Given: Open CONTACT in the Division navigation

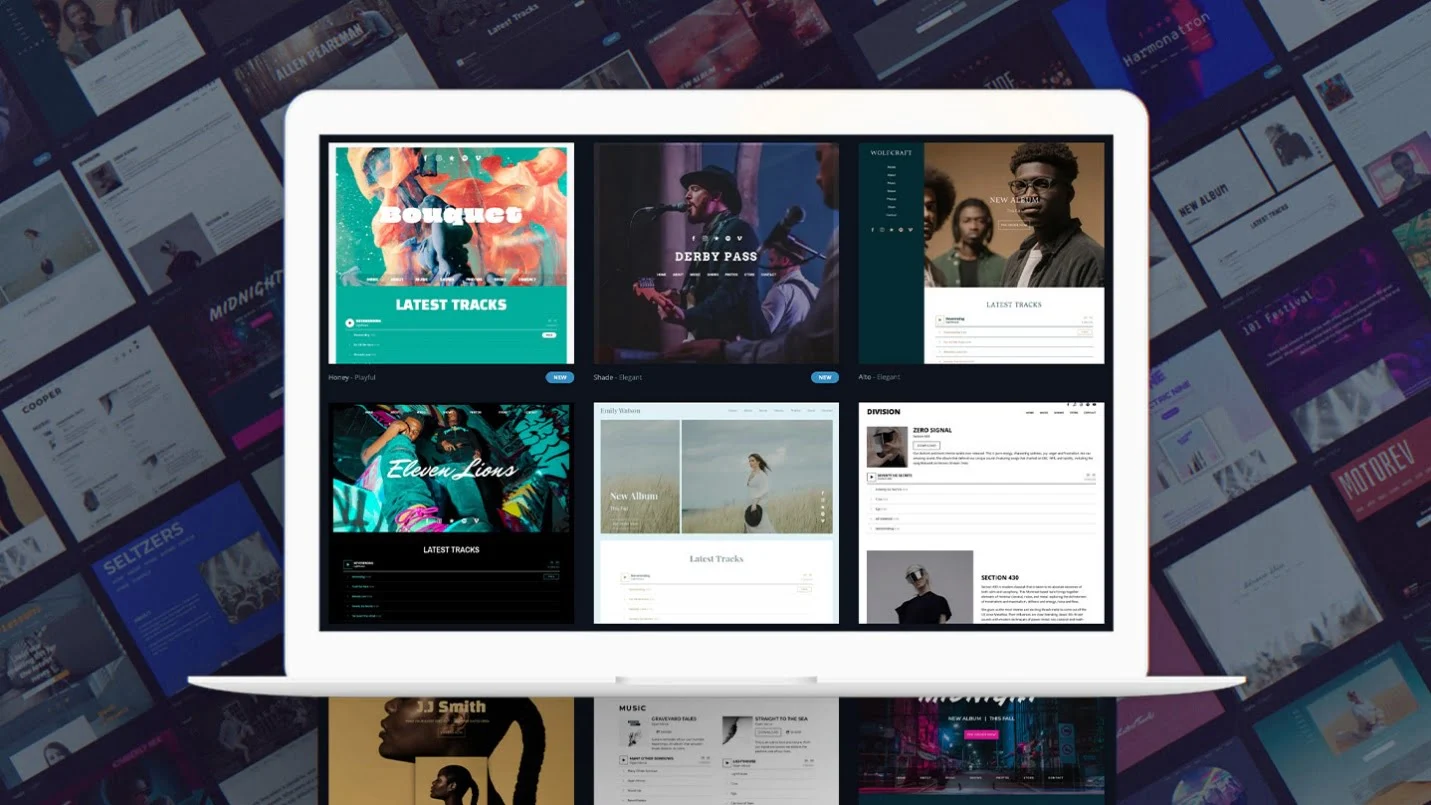Looking at the screenshot, I should tap(1090, 412).
